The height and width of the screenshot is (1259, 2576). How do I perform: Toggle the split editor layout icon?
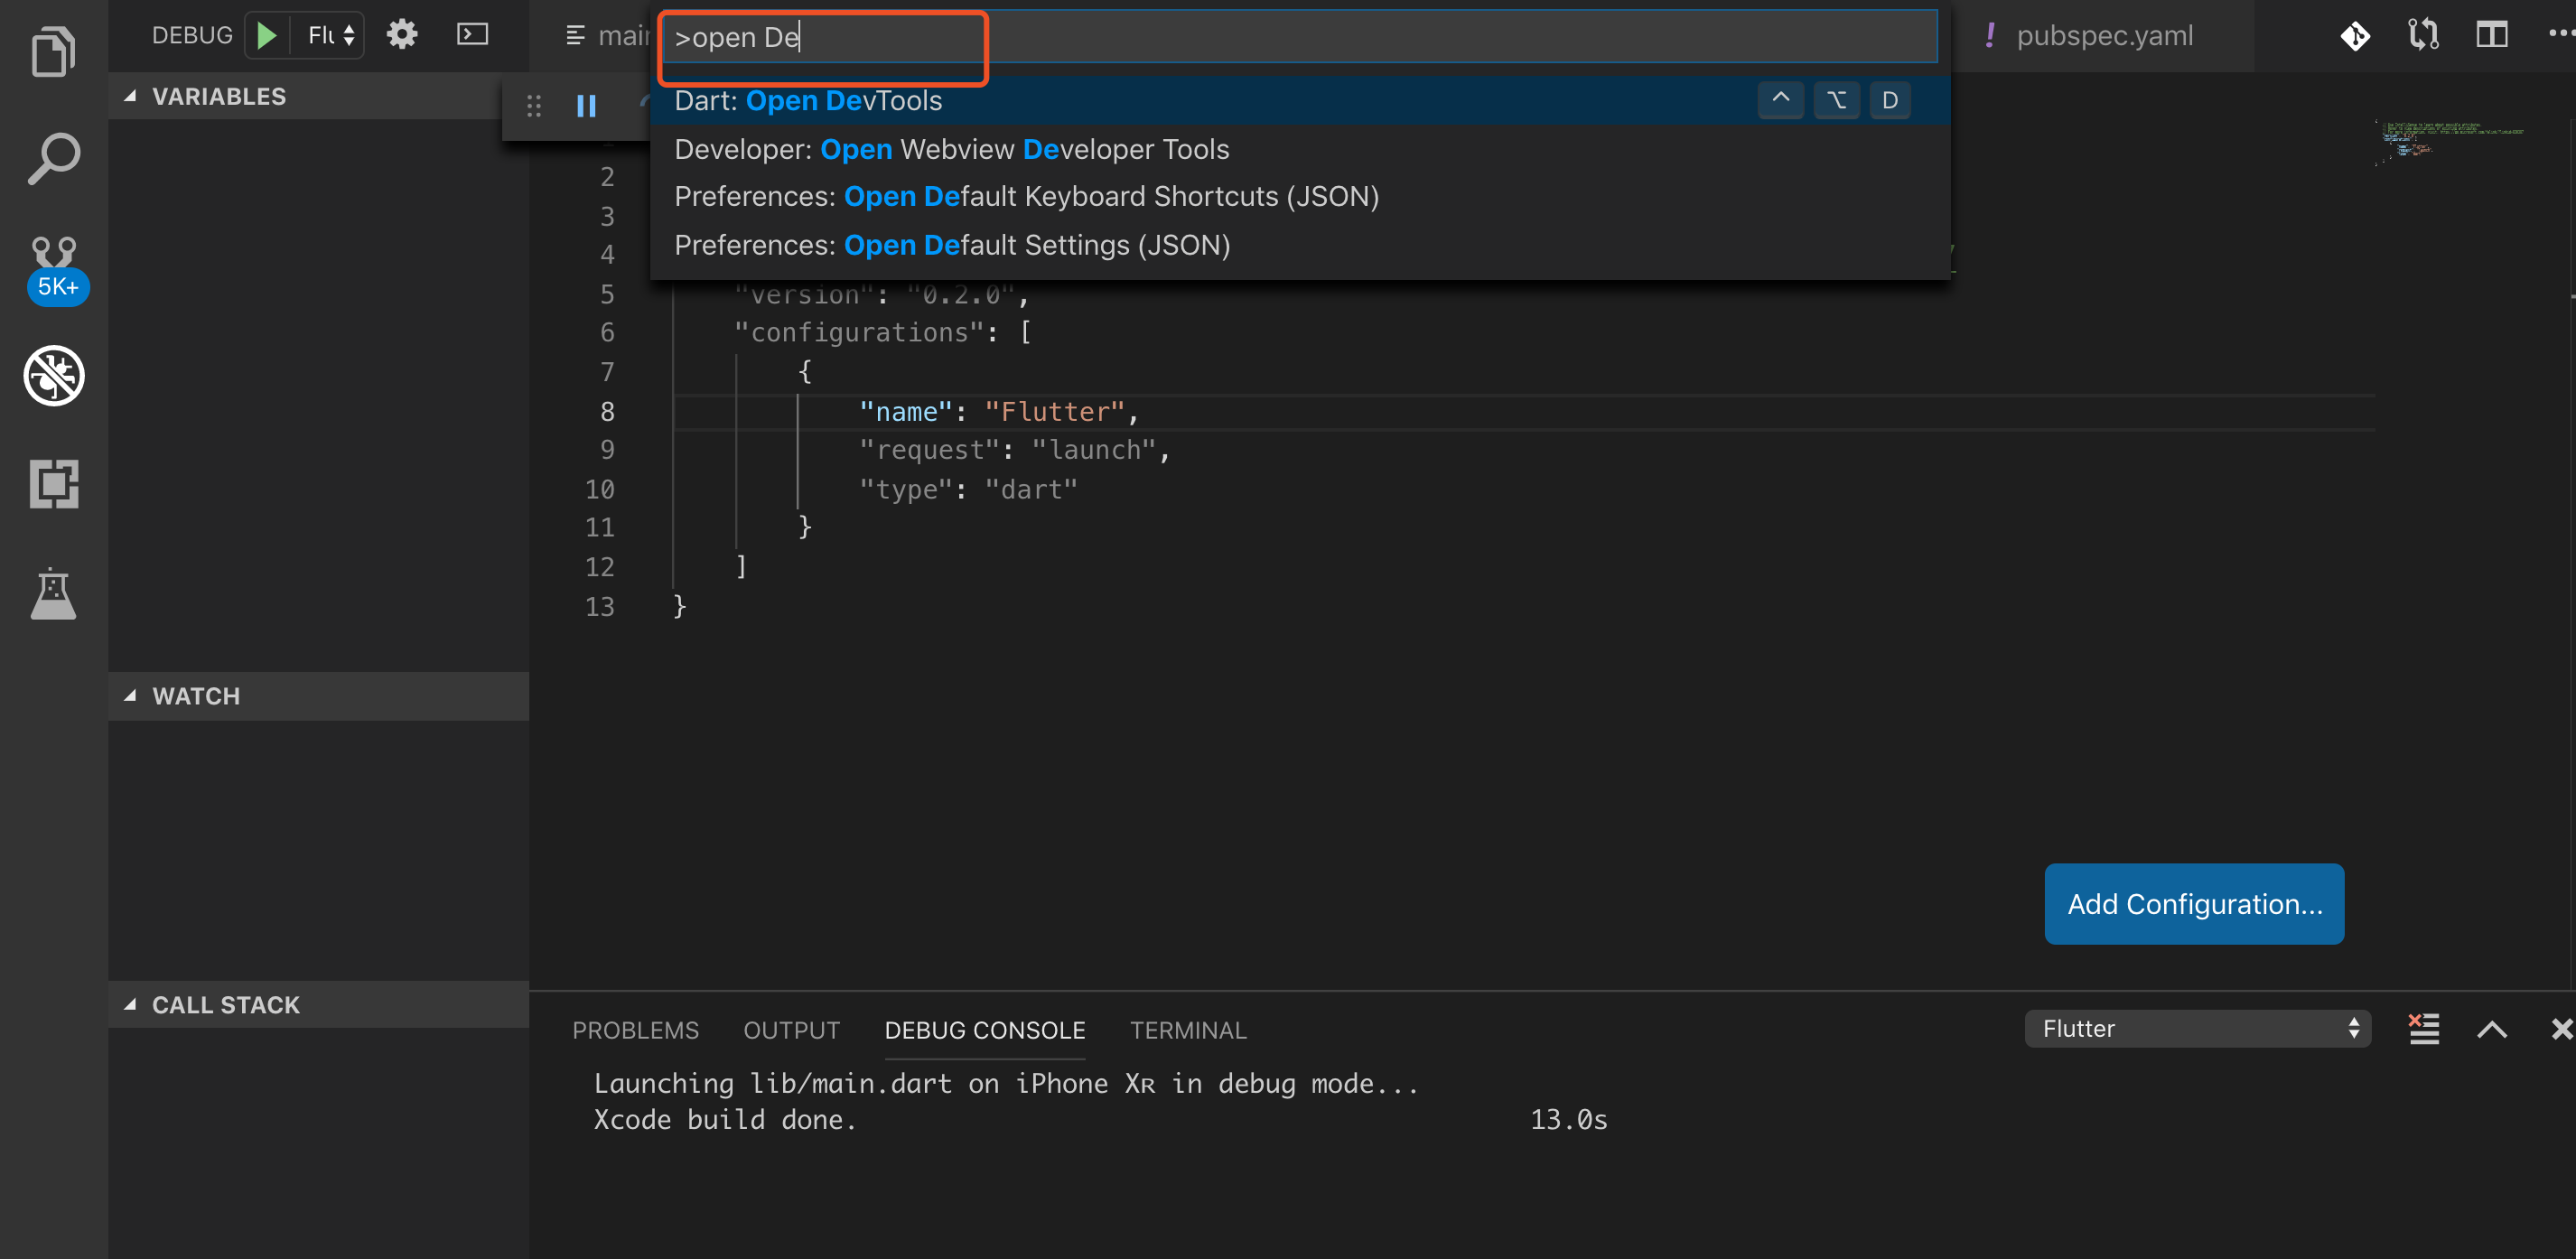tap(2491, 35)
